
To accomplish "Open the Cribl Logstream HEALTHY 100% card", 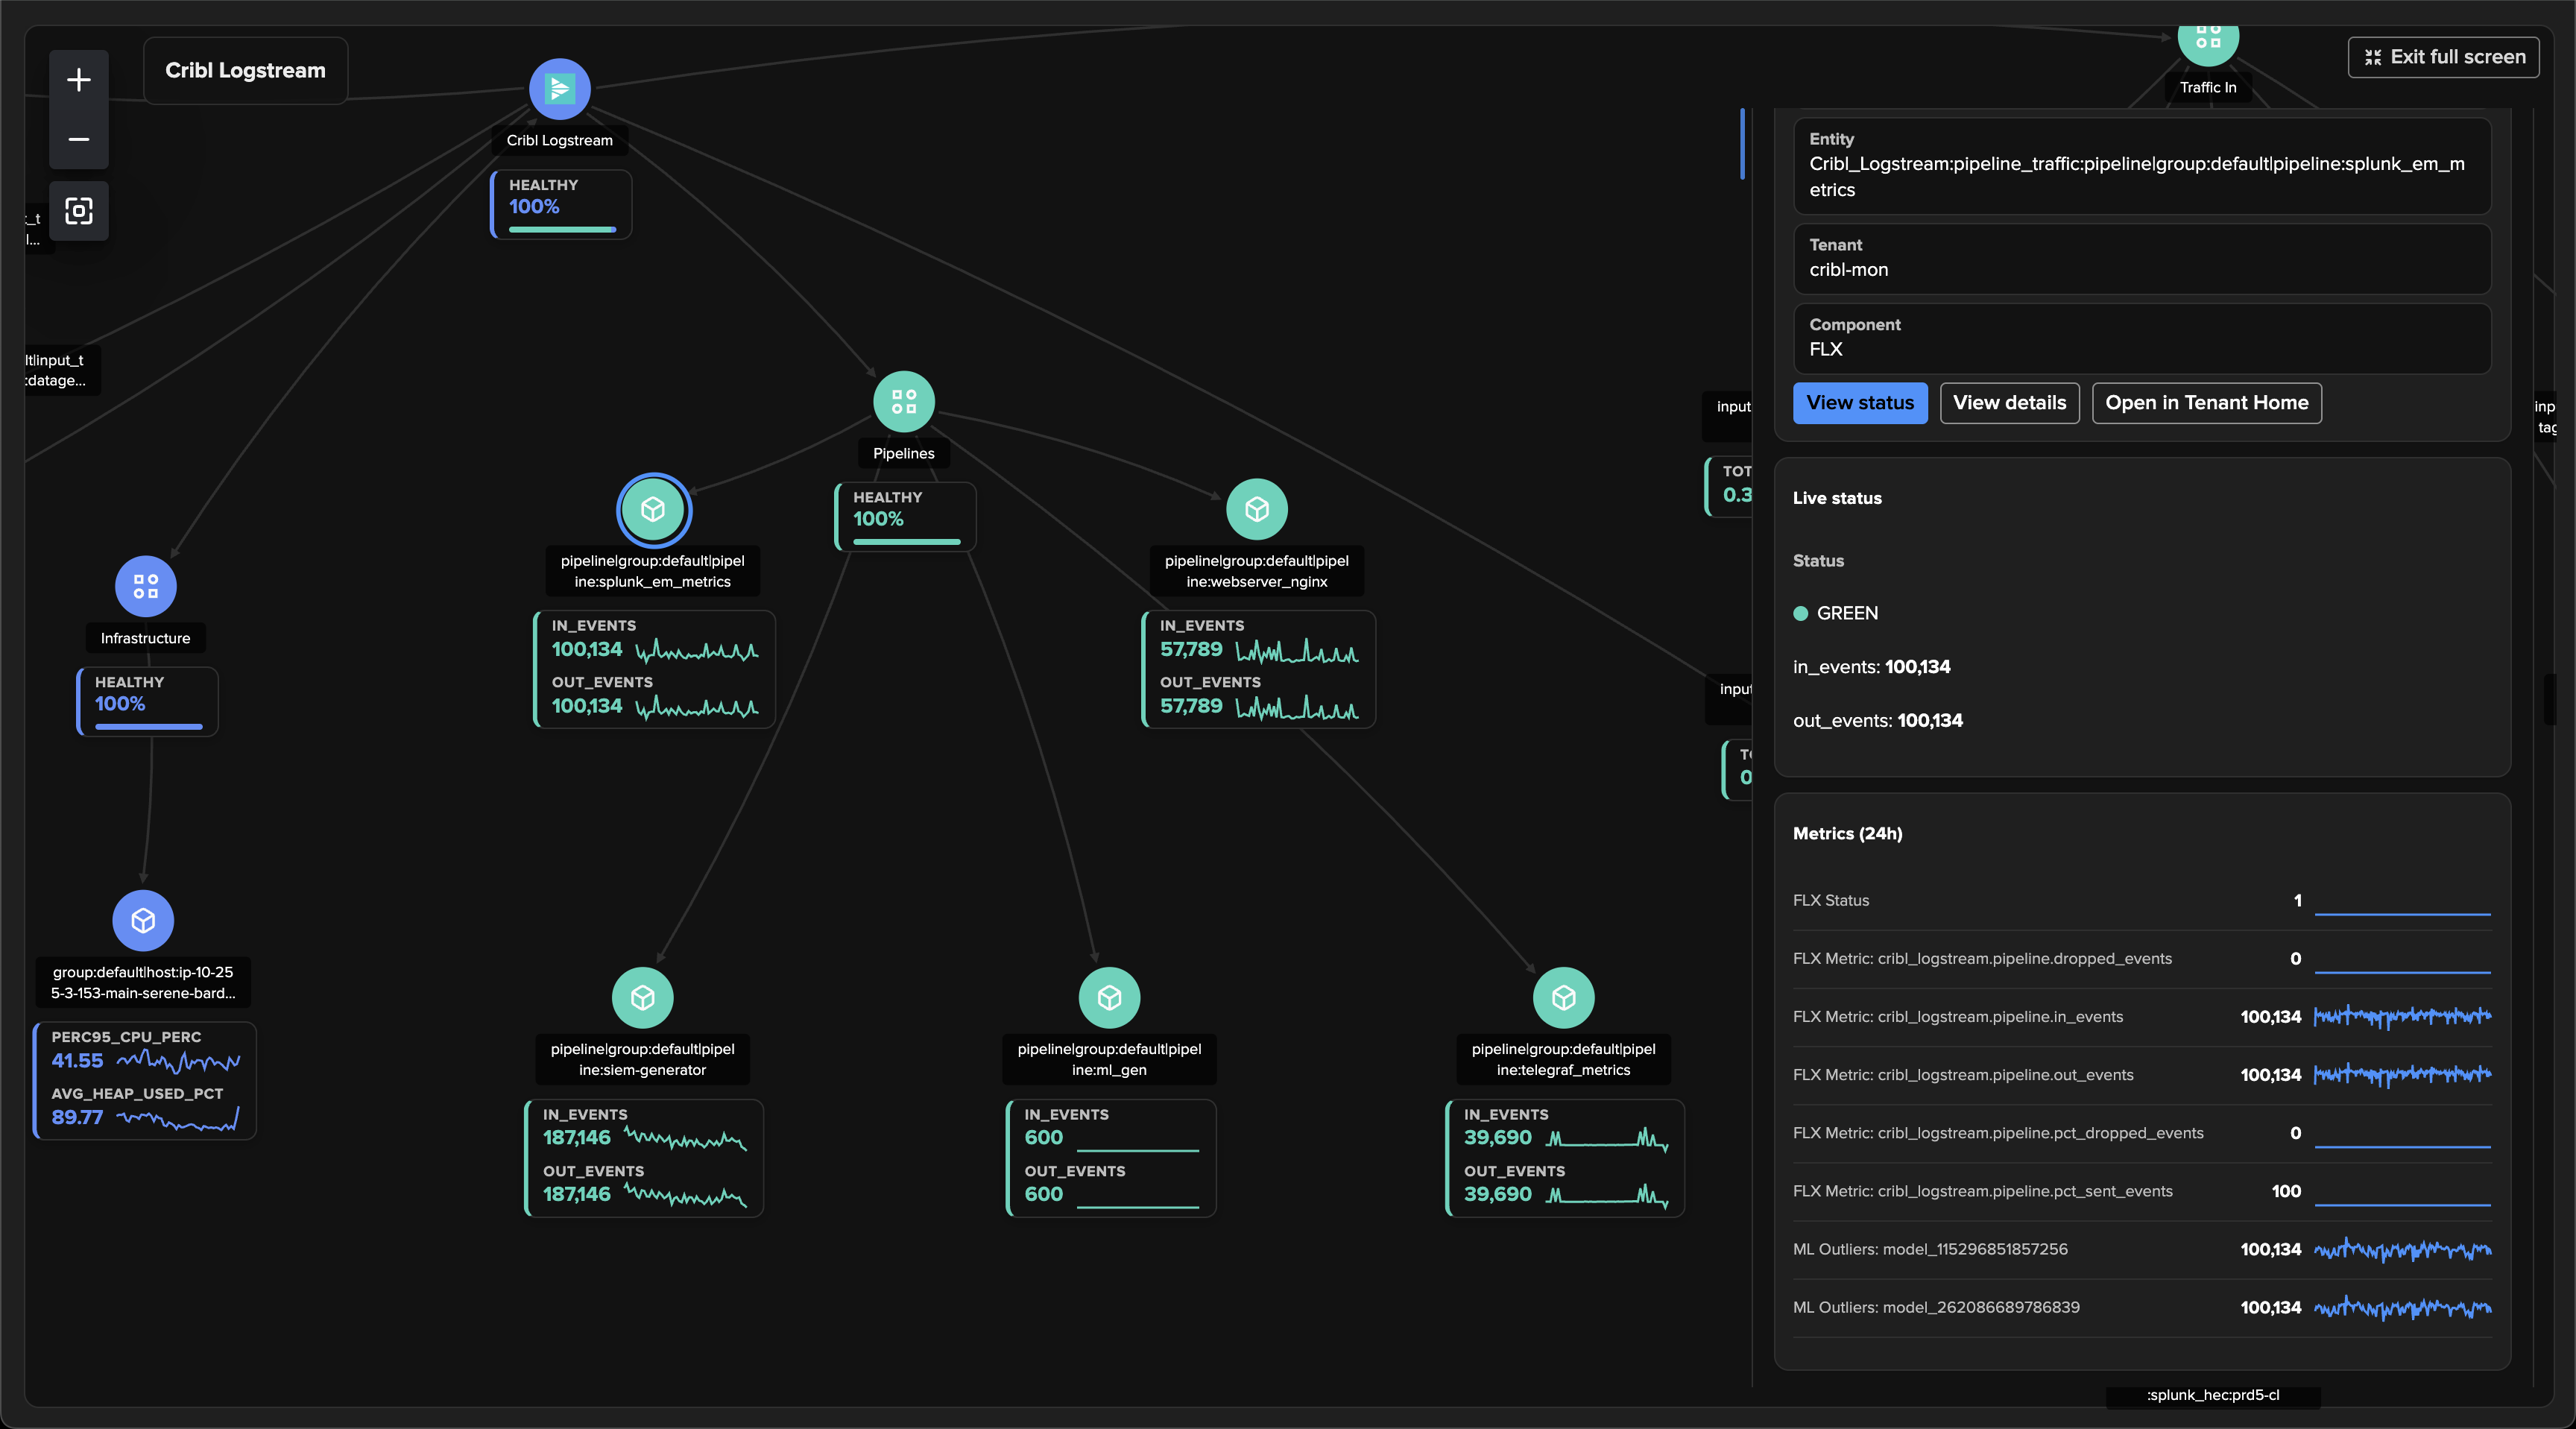I will 561,205.
